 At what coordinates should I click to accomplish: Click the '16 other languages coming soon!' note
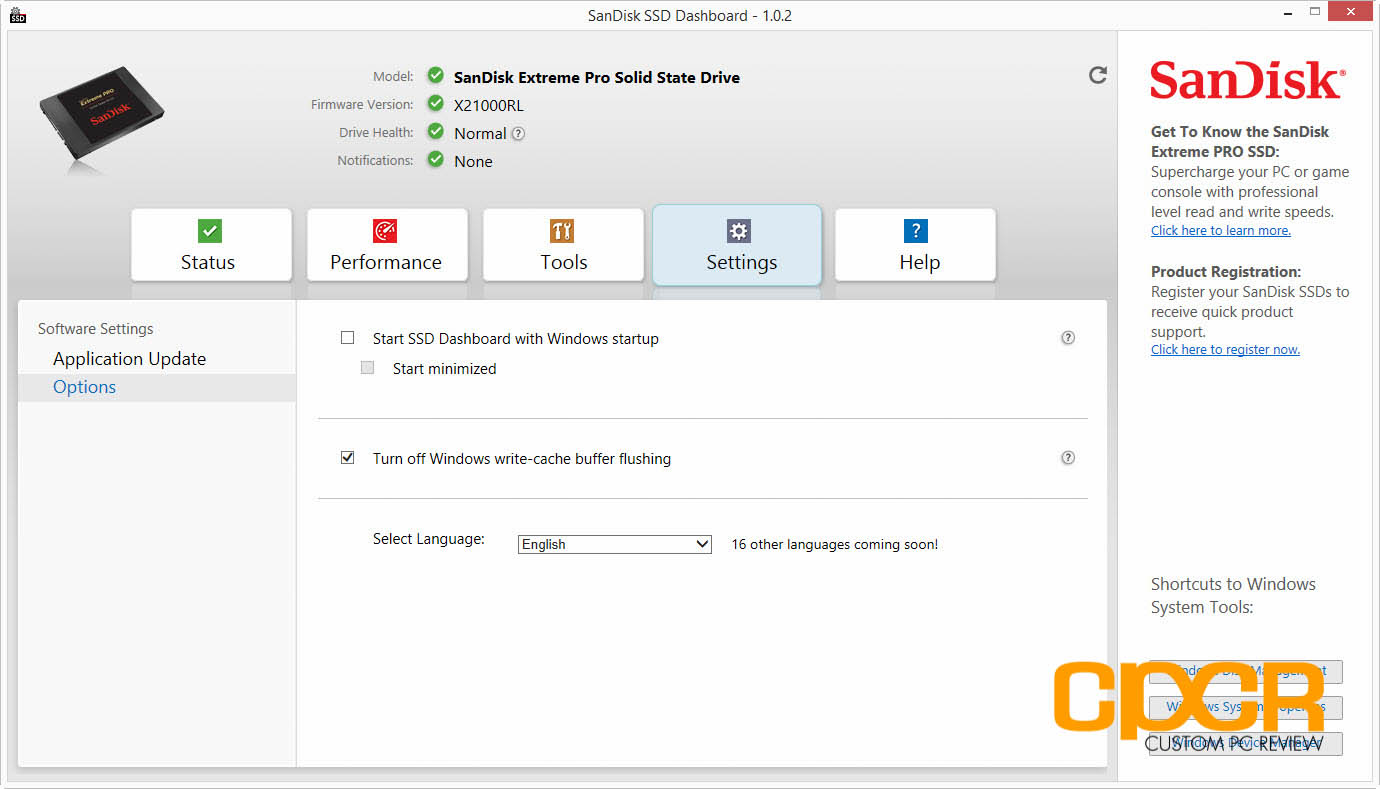tap(835, 545)
